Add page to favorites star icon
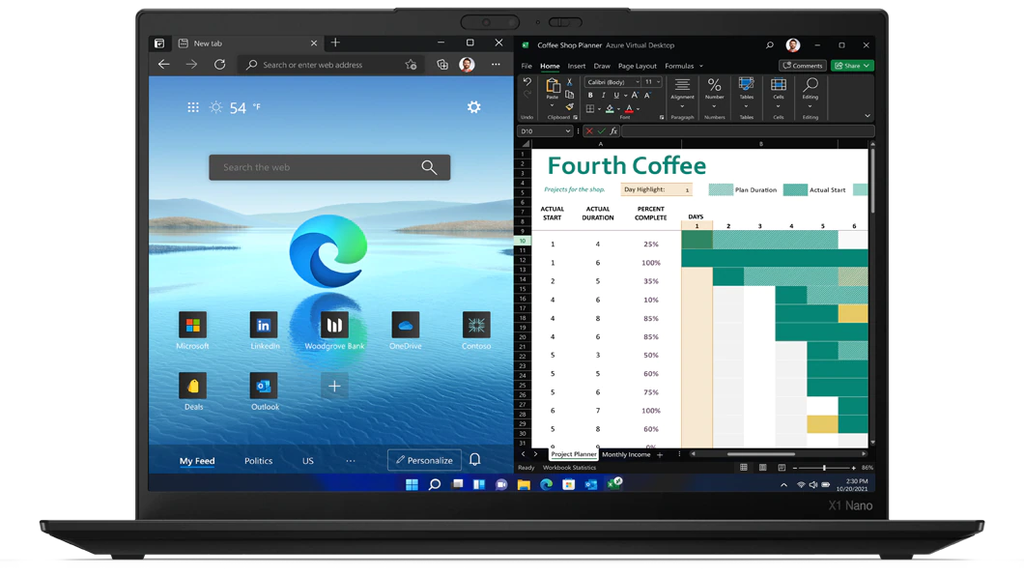1024x576 pixels. pyautogui.click(x=410, y=65)
